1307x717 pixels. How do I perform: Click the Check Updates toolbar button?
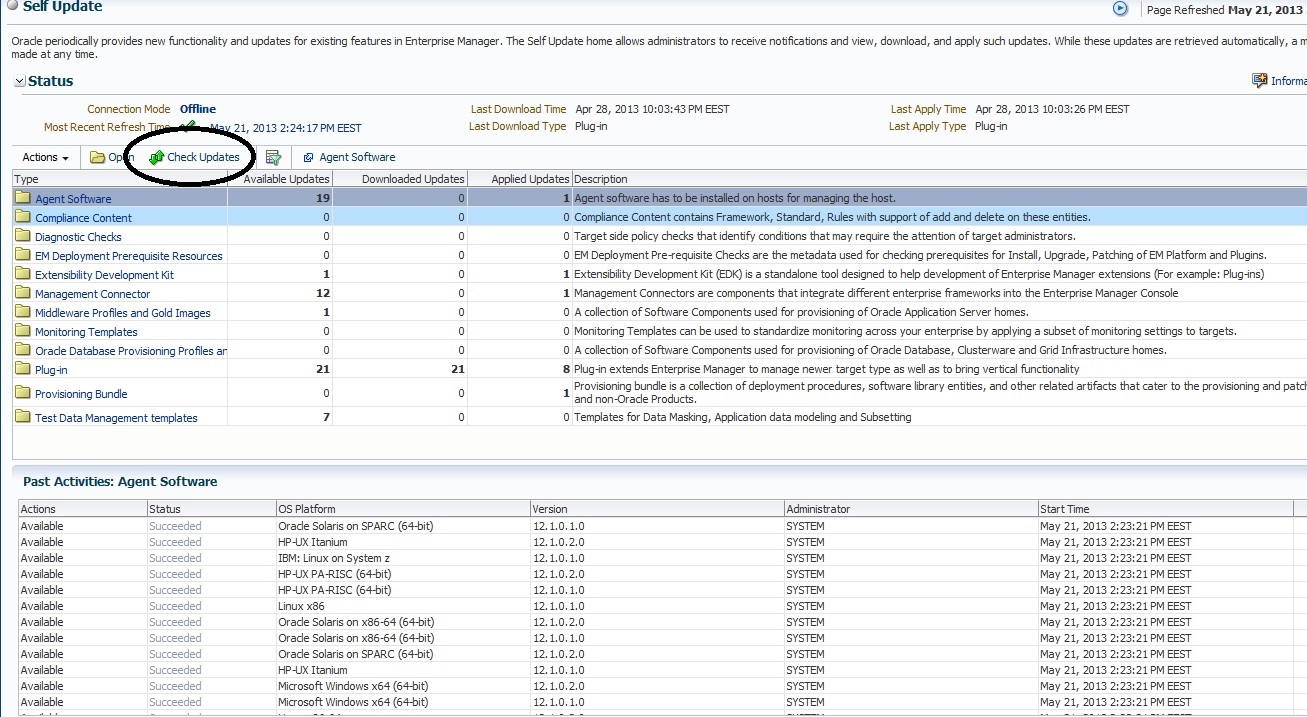point(195,157)
